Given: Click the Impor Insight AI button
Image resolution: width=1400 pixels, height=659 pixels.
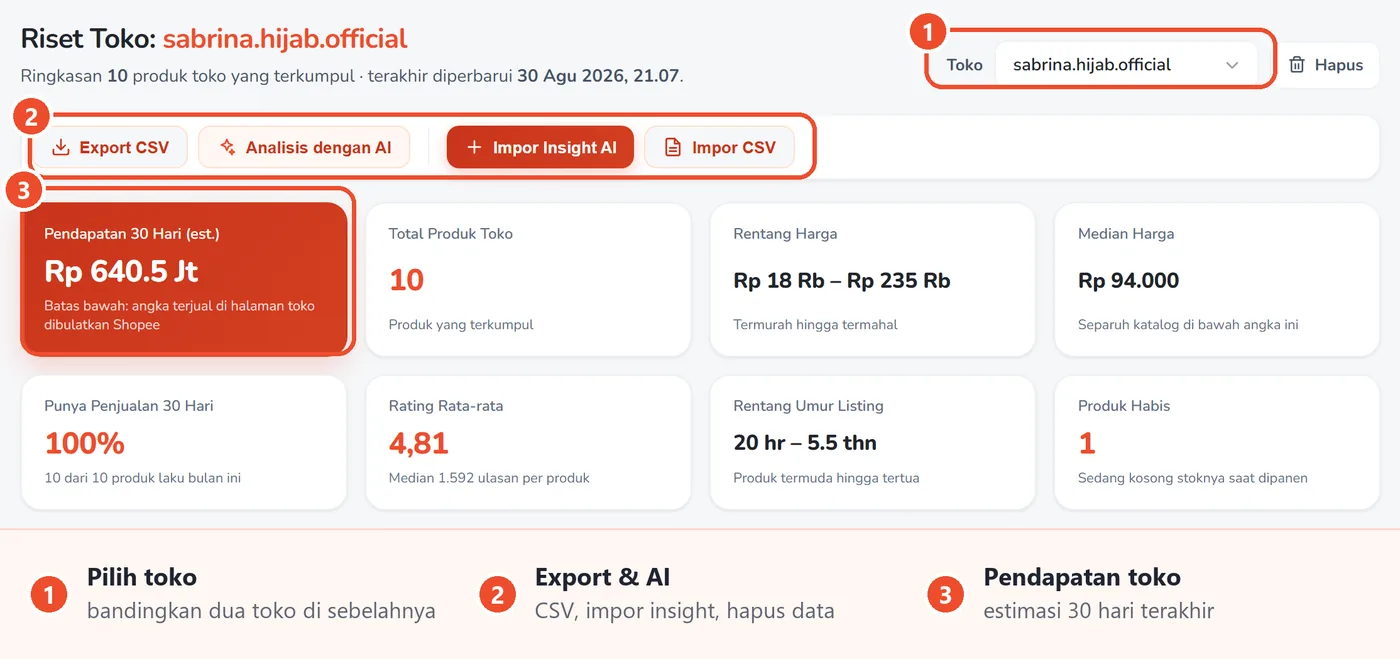Looking at the screenshot, I should [540, 147].
